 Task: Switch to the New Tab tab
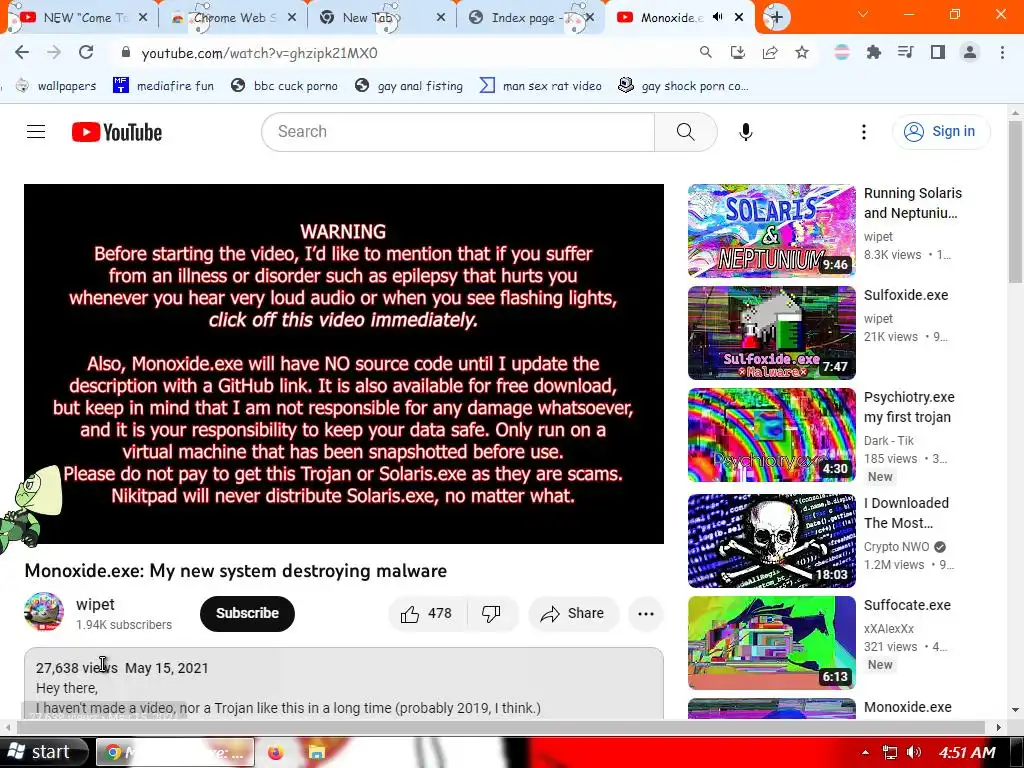[381, 18]
